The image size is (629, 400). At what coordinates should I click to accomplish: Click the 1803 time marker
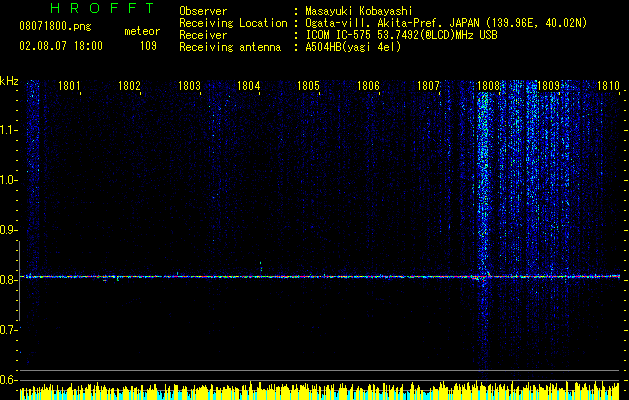click(x=189, y=86)
